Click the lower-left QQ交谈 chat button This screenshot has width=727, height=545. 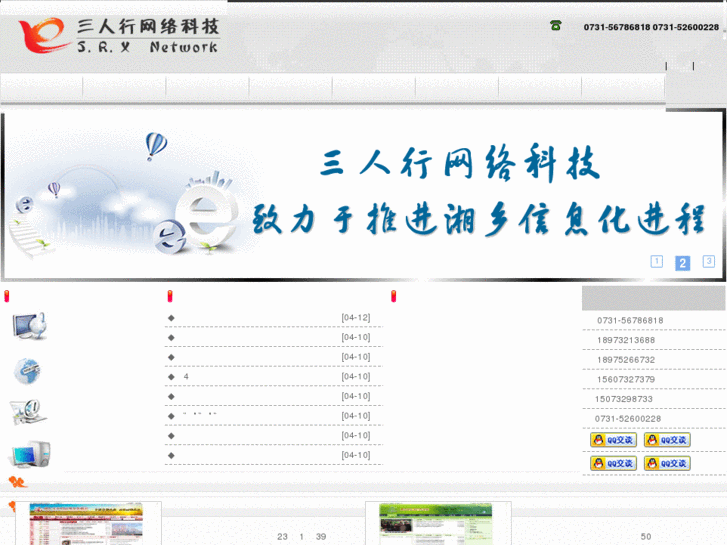pyautogui.click(x=613, y=463)
